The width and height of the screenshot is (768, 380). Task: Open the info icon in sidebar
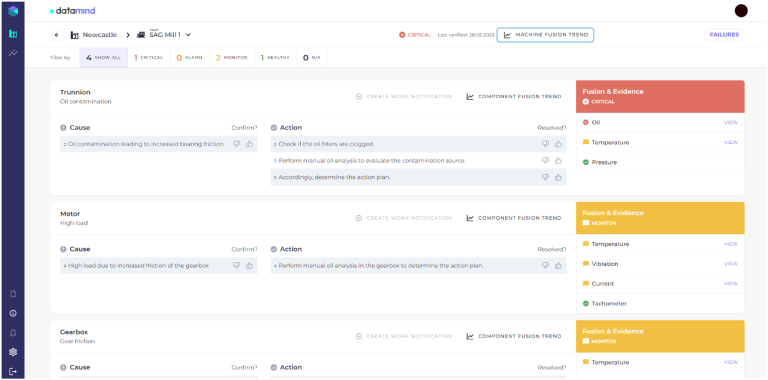13,313
